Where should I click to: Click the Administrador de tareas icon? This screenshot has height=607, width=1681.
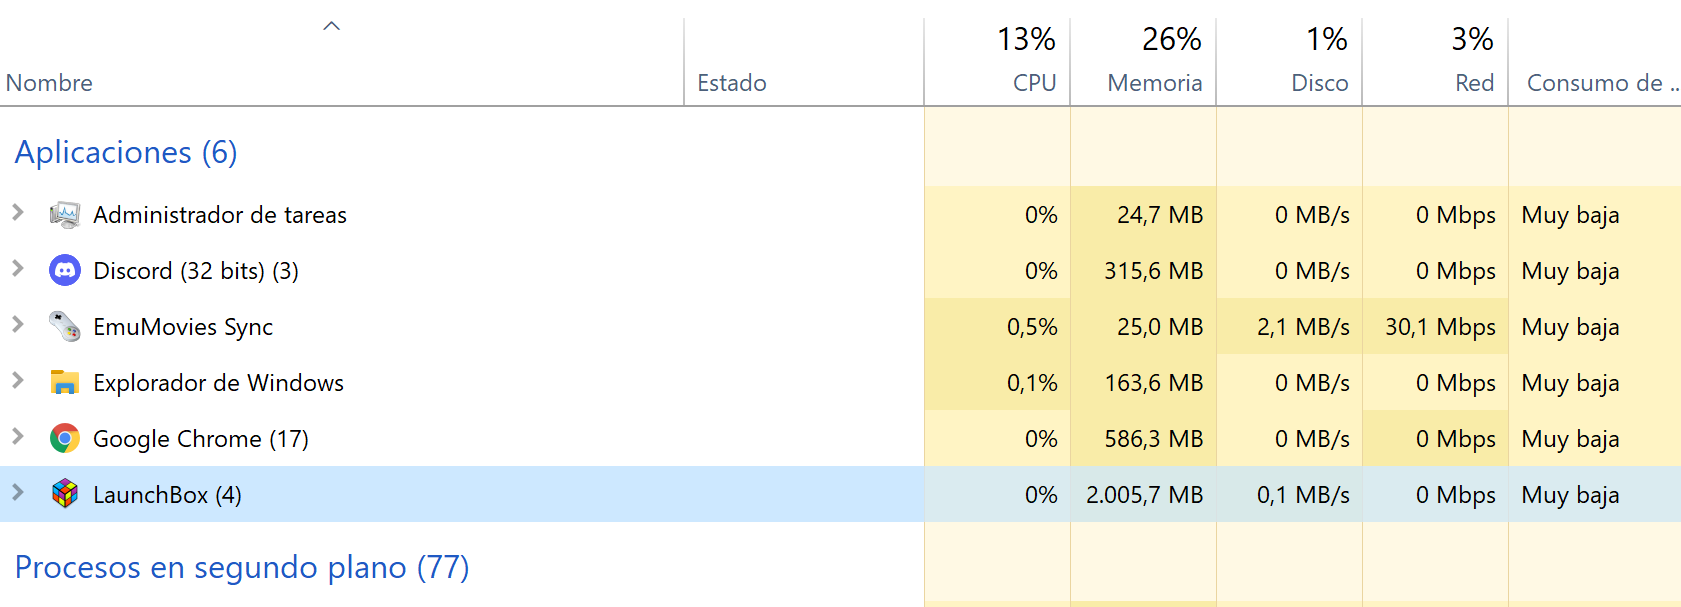click(65, 215)
